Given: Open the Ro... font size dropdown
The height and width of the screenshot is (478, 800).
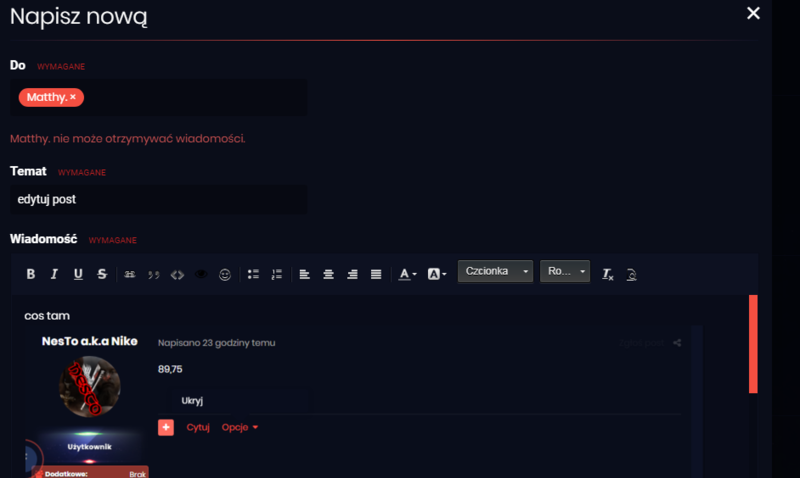Looking at the screenshot, I should pos(565,271).
